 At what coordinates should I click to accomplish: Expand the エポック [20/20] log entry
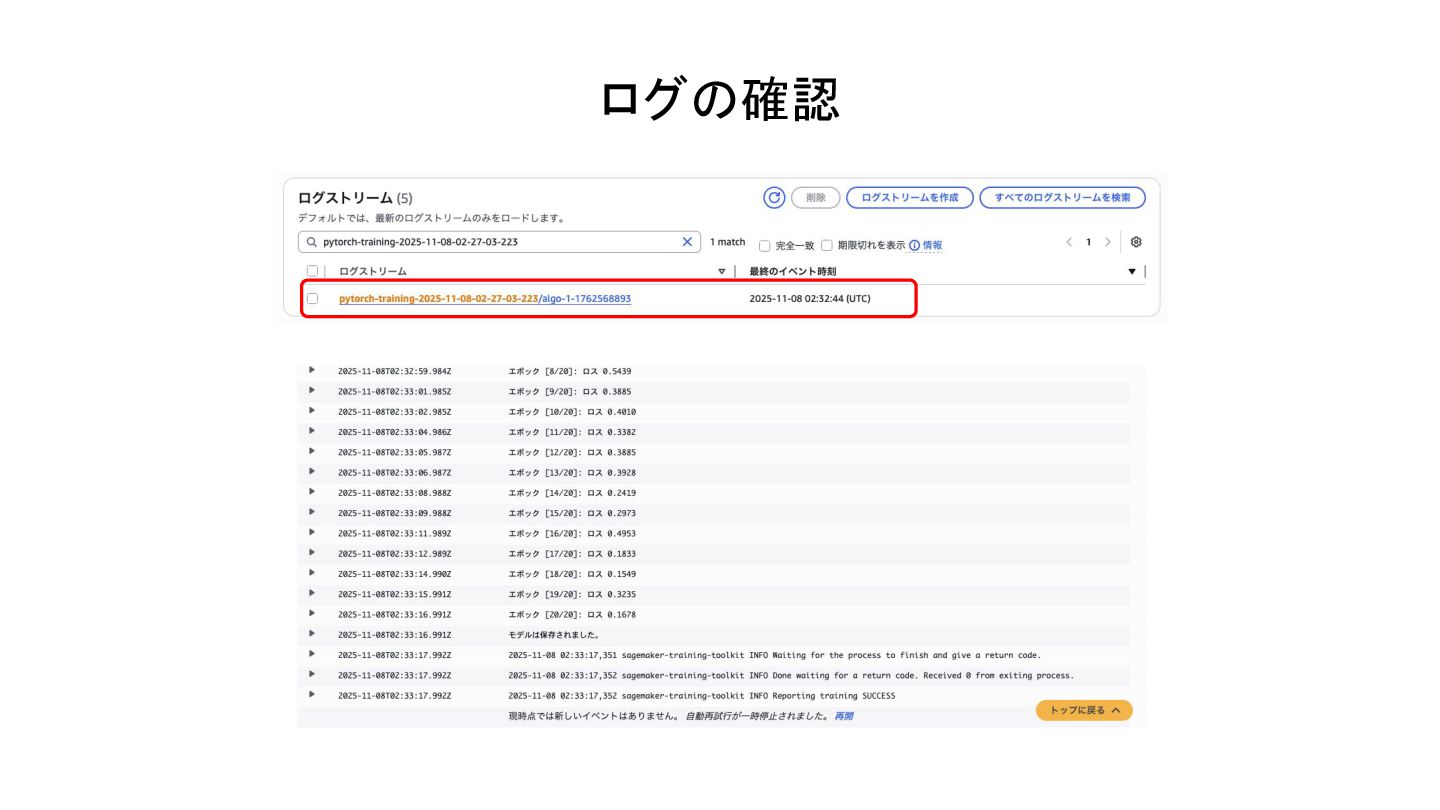(312, 613)
